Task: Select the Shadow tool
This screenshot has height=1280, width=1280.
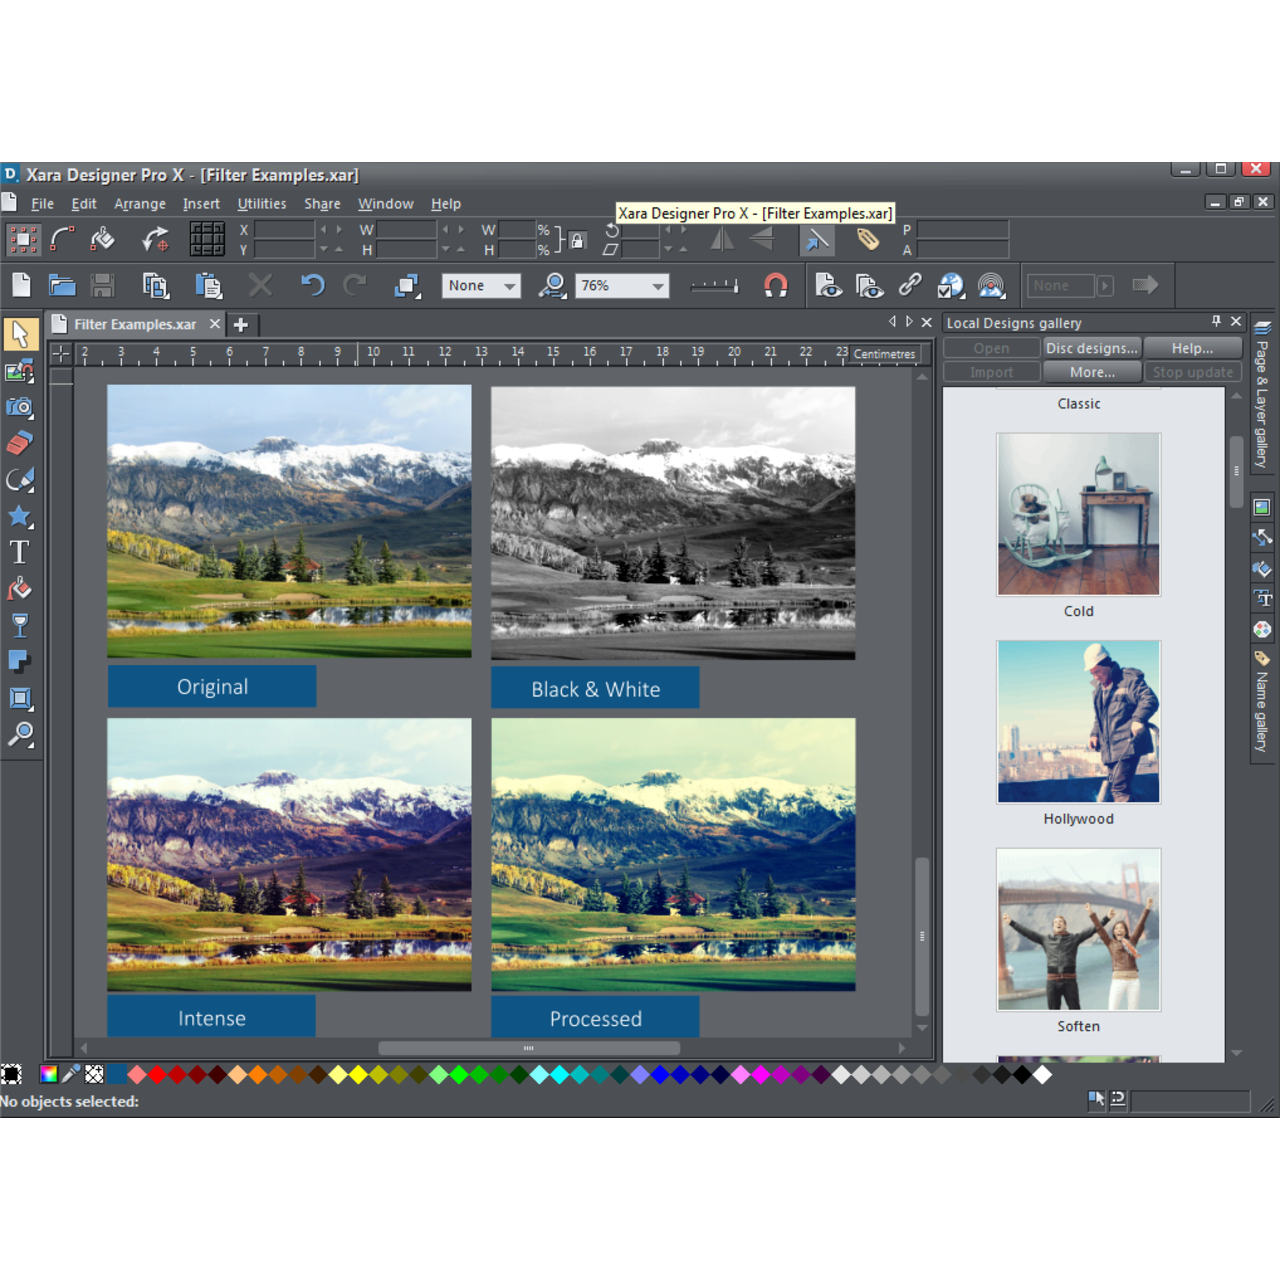Action: (20, 661)
